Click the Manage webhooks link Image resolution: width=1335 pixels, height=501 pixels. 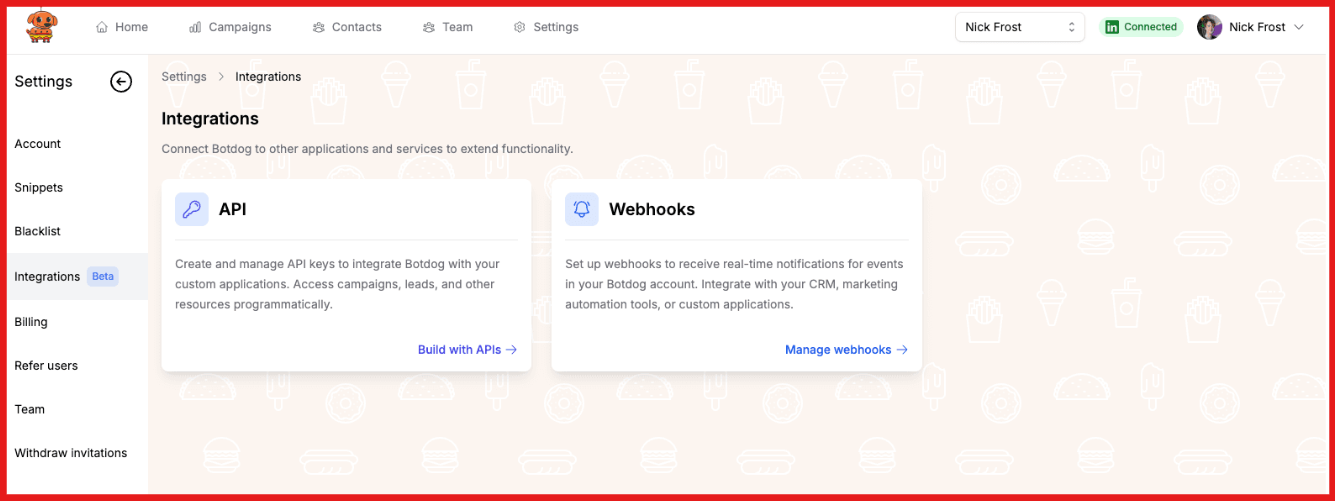point(846,350)
